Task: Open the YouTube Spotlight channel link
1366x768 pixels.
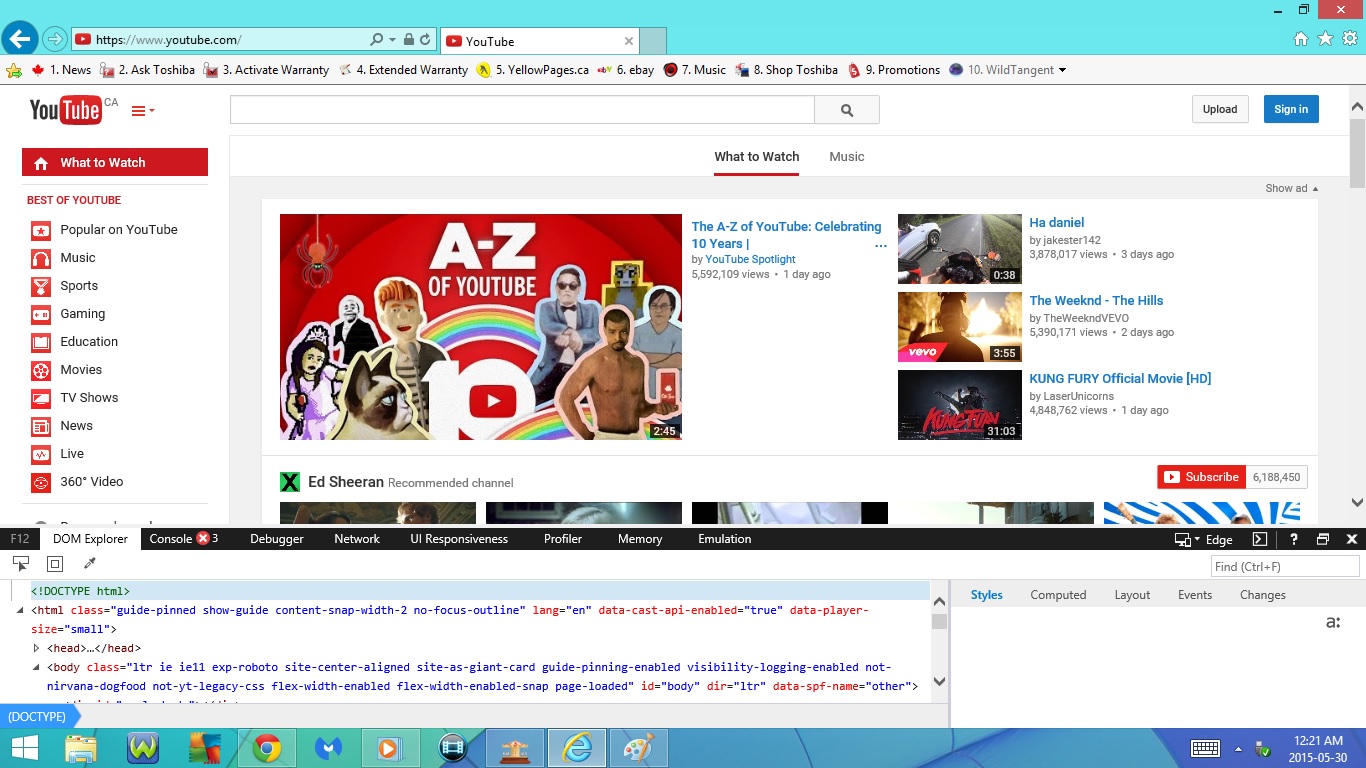Action: [x=750, y=259]
